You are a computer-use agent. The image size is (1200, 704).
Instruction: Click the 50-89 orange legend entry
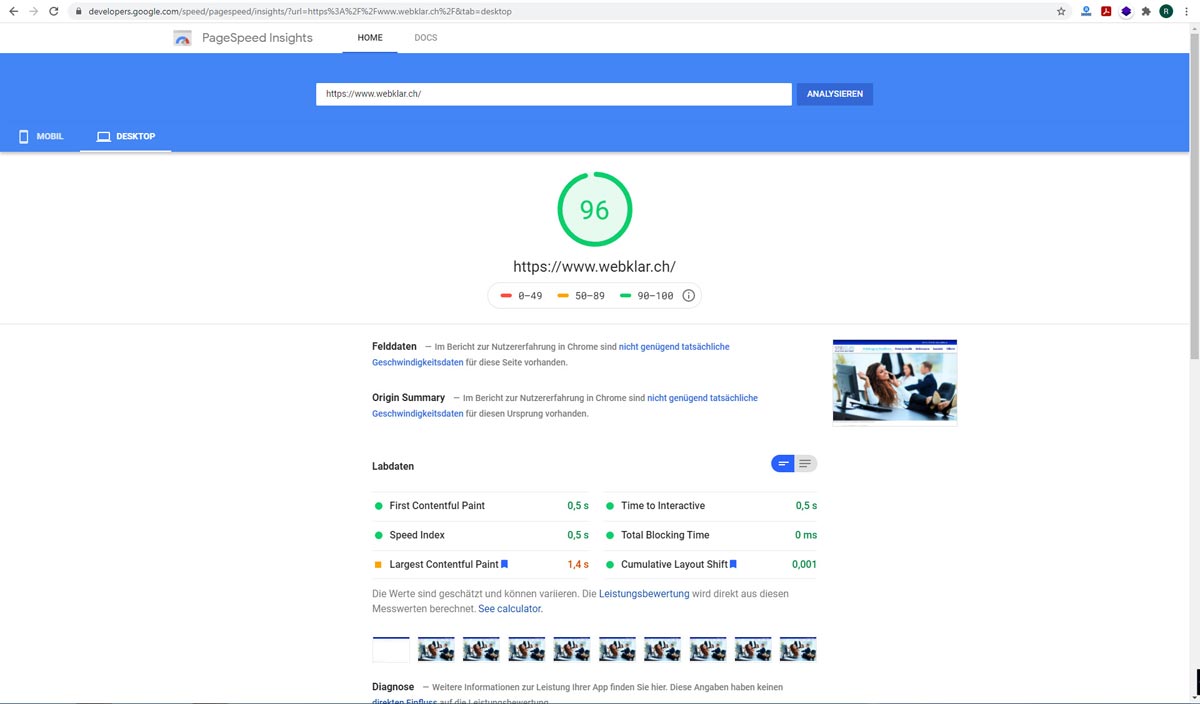(581, 296)
